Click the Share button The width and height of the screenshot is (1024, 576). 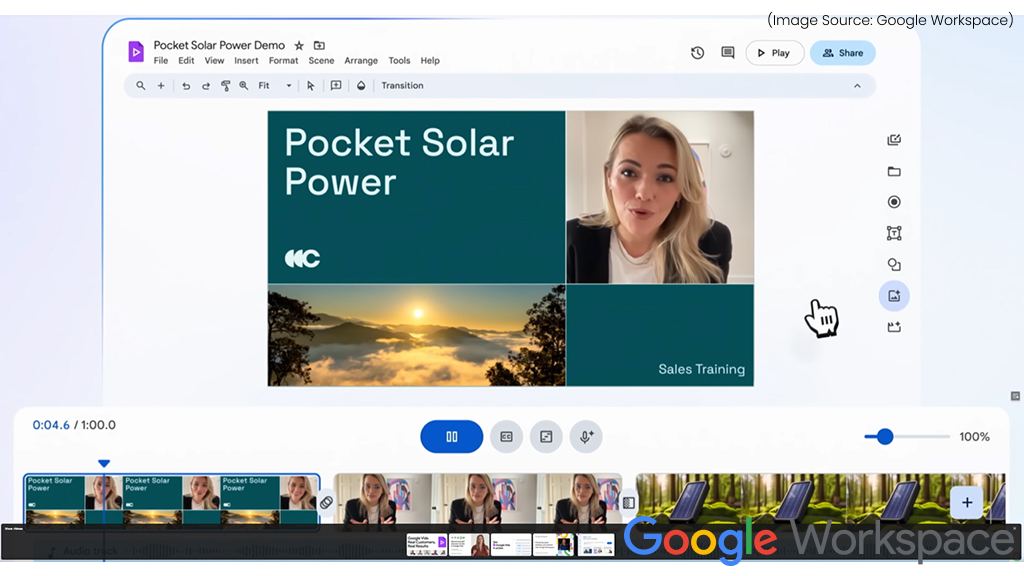[x=842, y=53]
